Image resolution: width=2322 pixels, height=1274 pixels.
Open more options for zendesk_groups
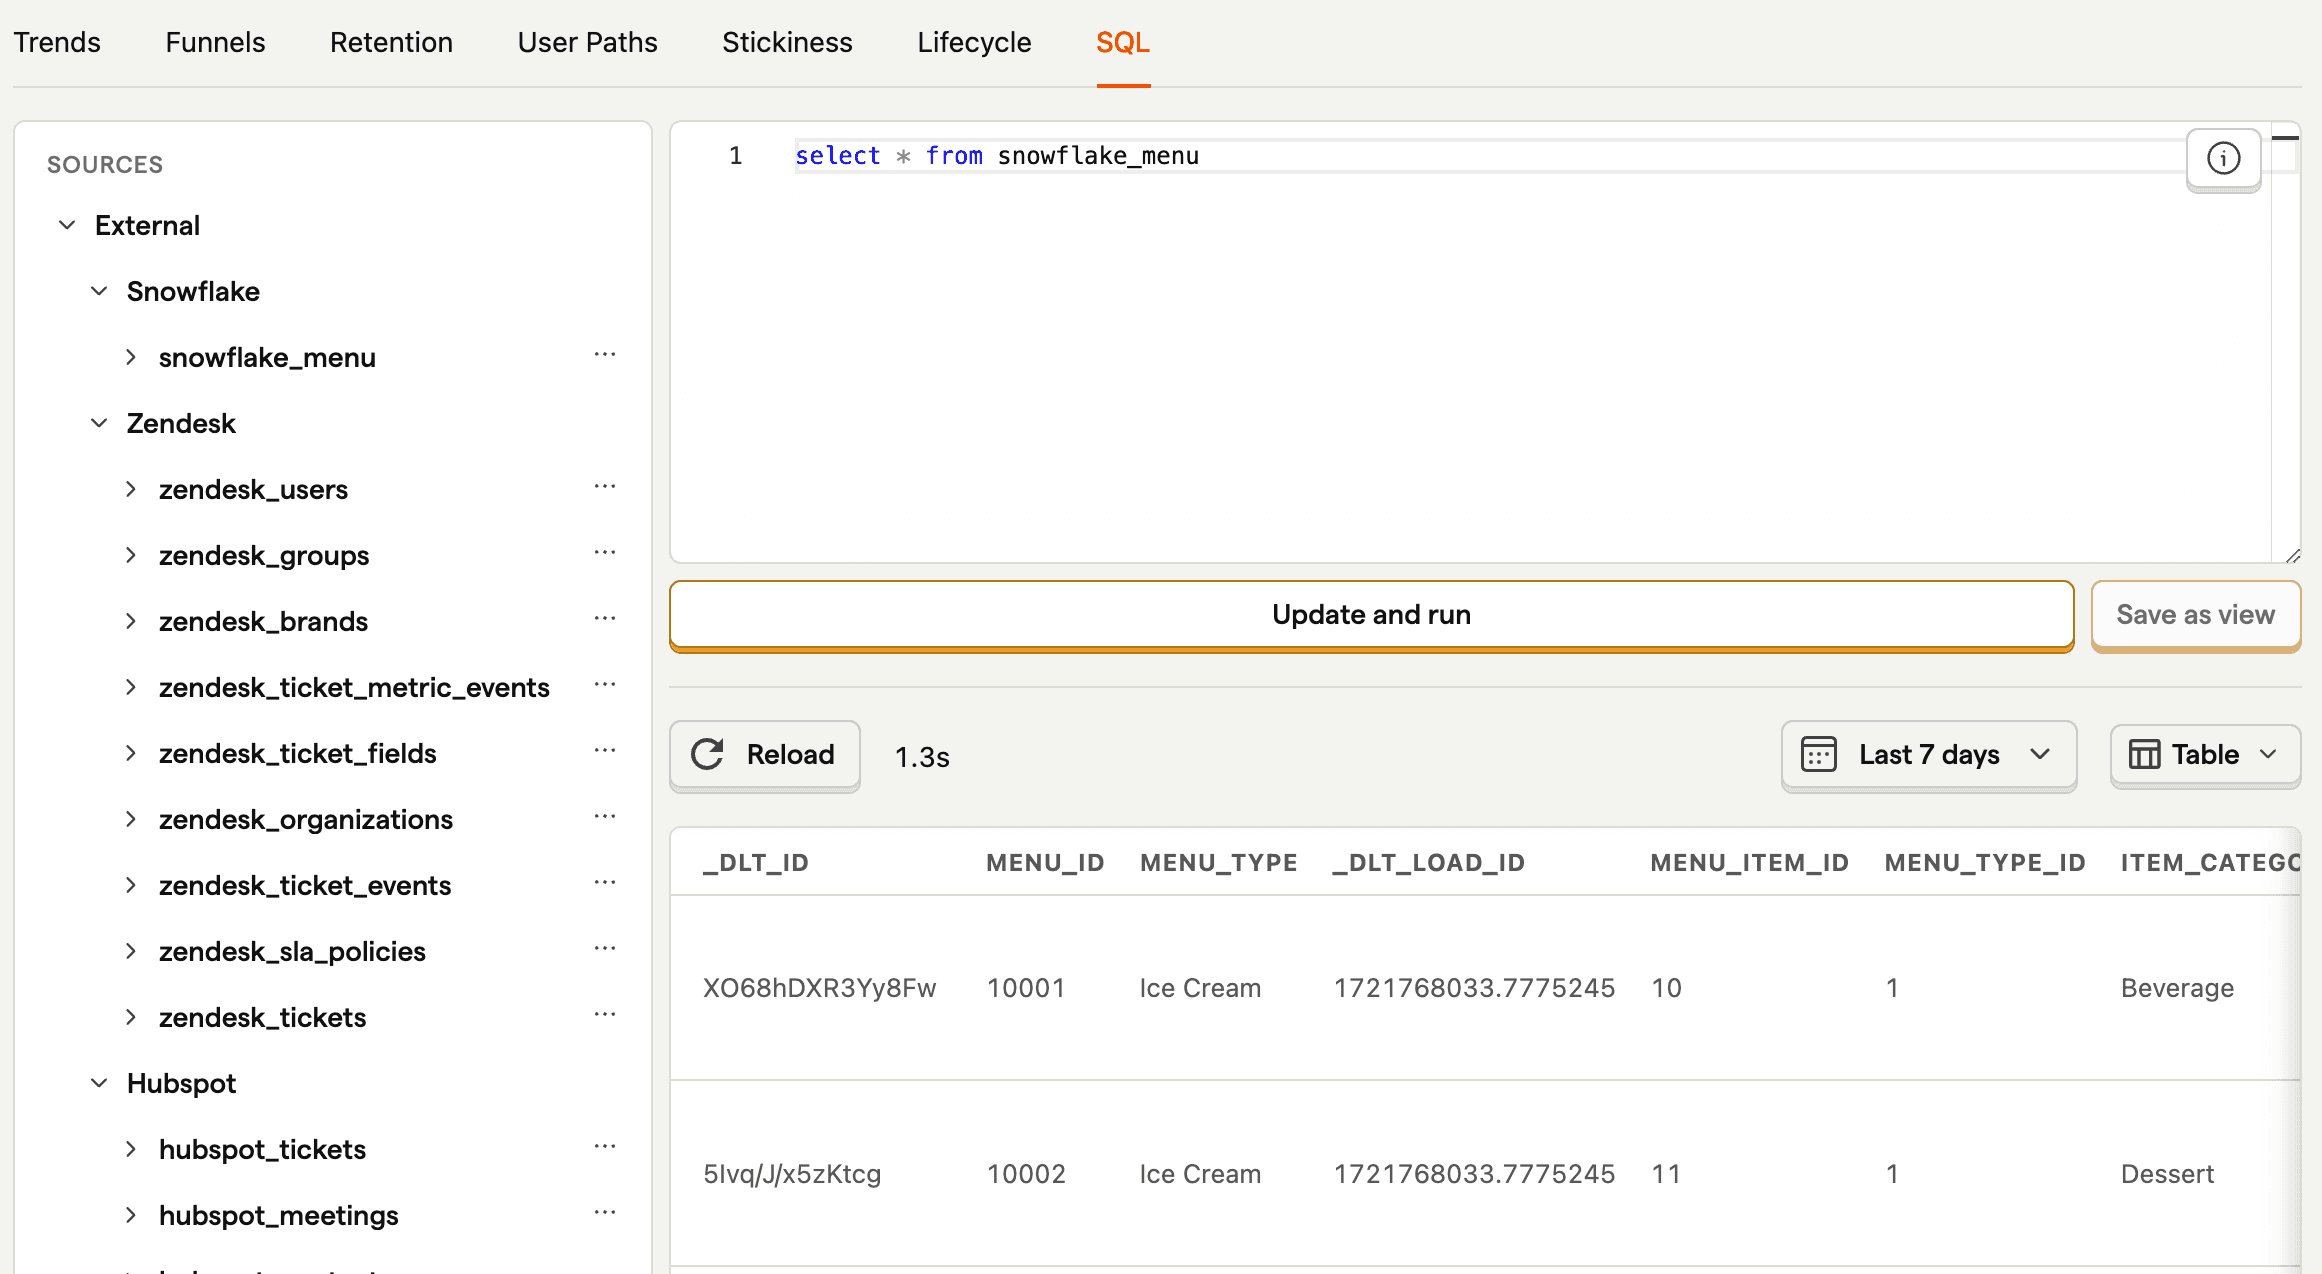coord(605,553)
